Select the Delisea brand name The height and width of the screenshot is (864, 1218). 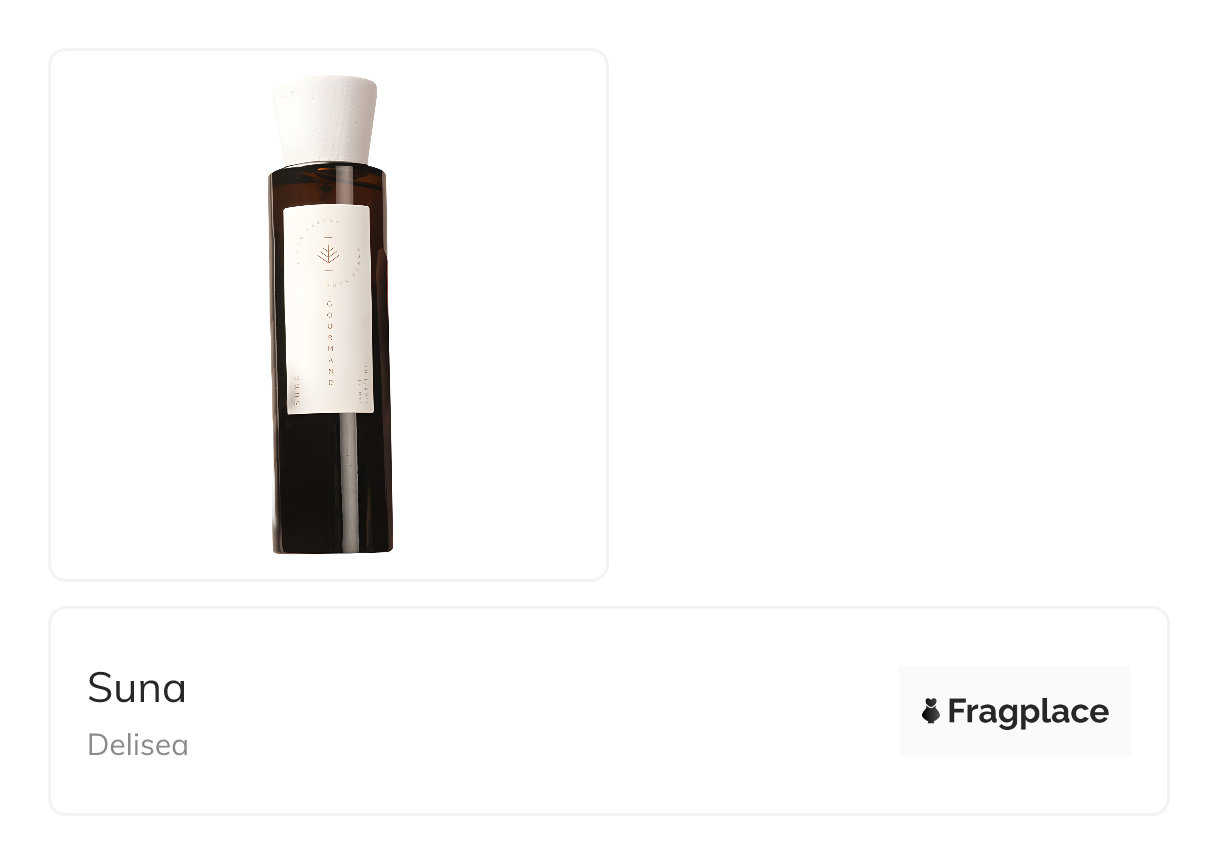tap(138, 745)
